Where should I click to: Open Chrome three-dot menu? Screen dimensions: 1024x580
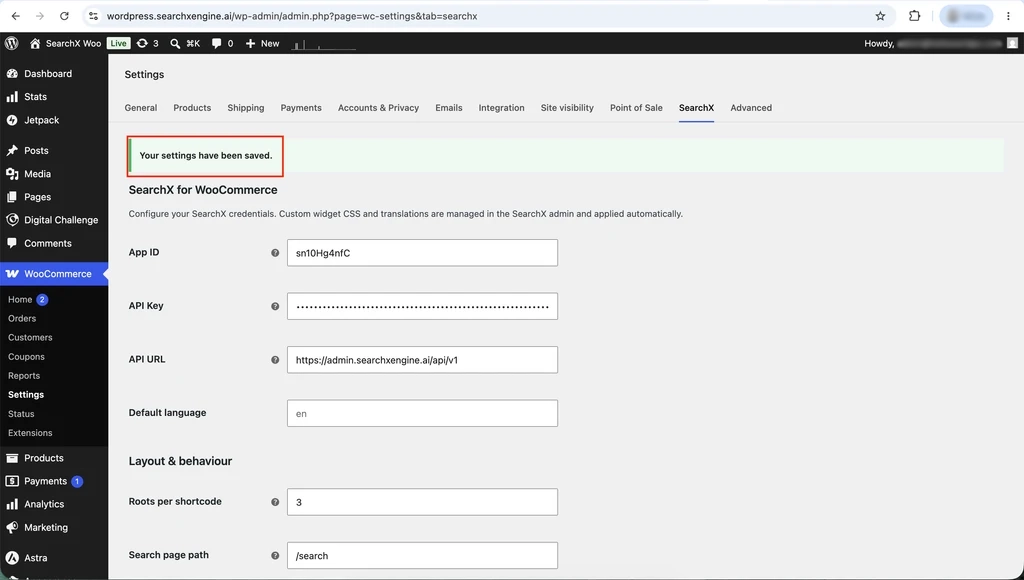point(1008,16)
